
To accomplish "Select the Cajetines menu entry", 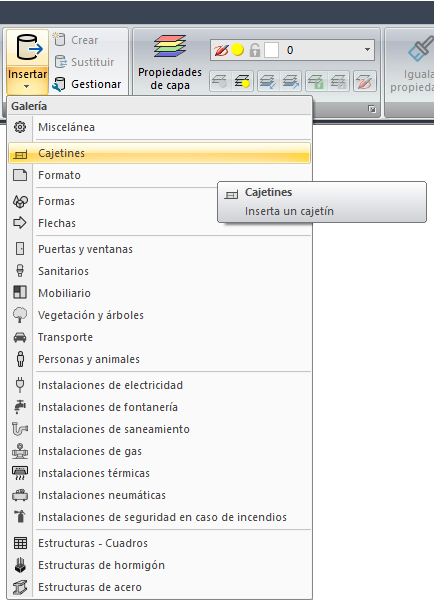I will click(x=159, y=153).
